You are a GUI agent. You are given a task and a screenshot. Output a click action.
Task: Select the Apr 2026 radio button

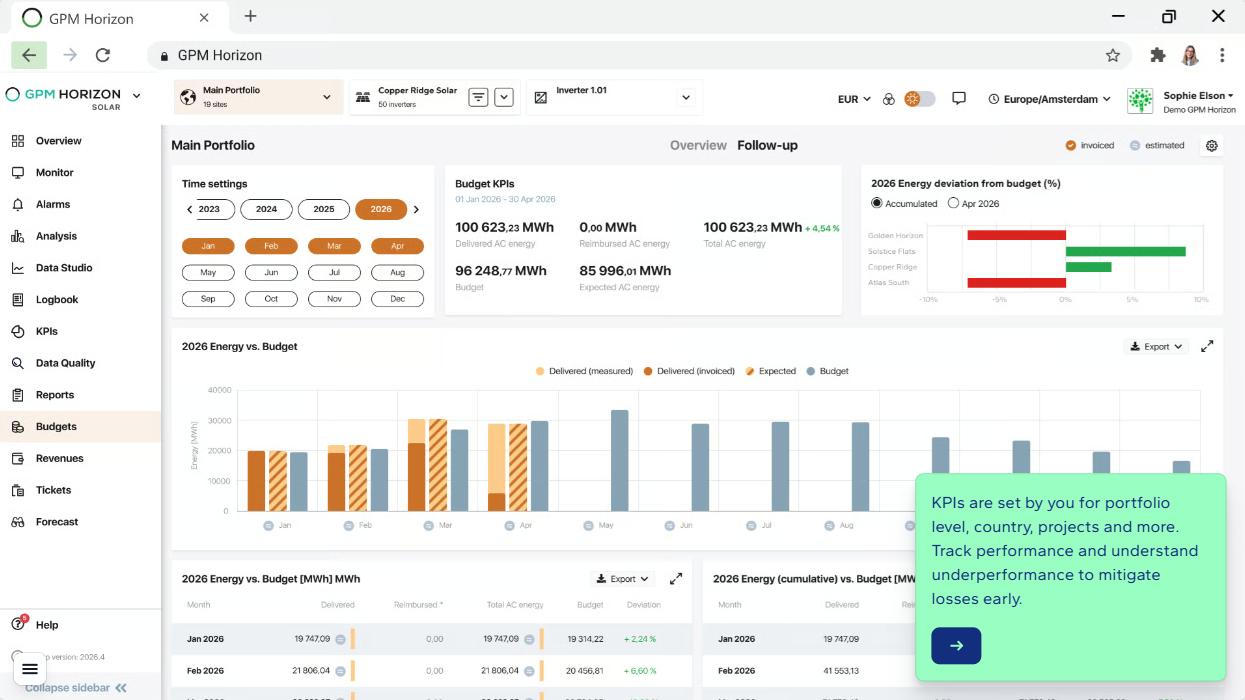point(953,203)
